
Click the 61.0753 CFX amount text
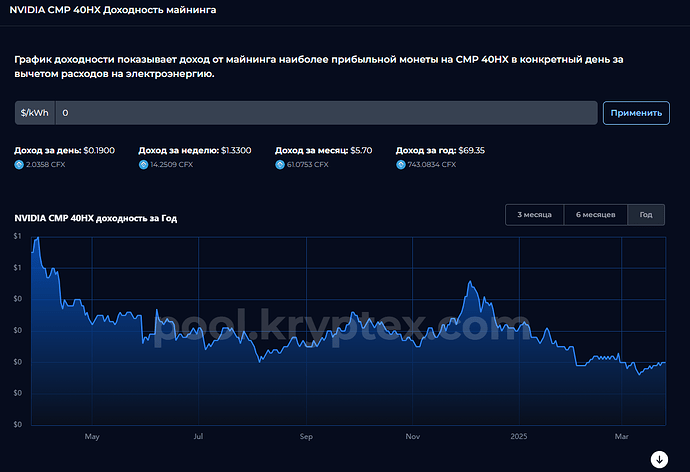click(308, 165)
